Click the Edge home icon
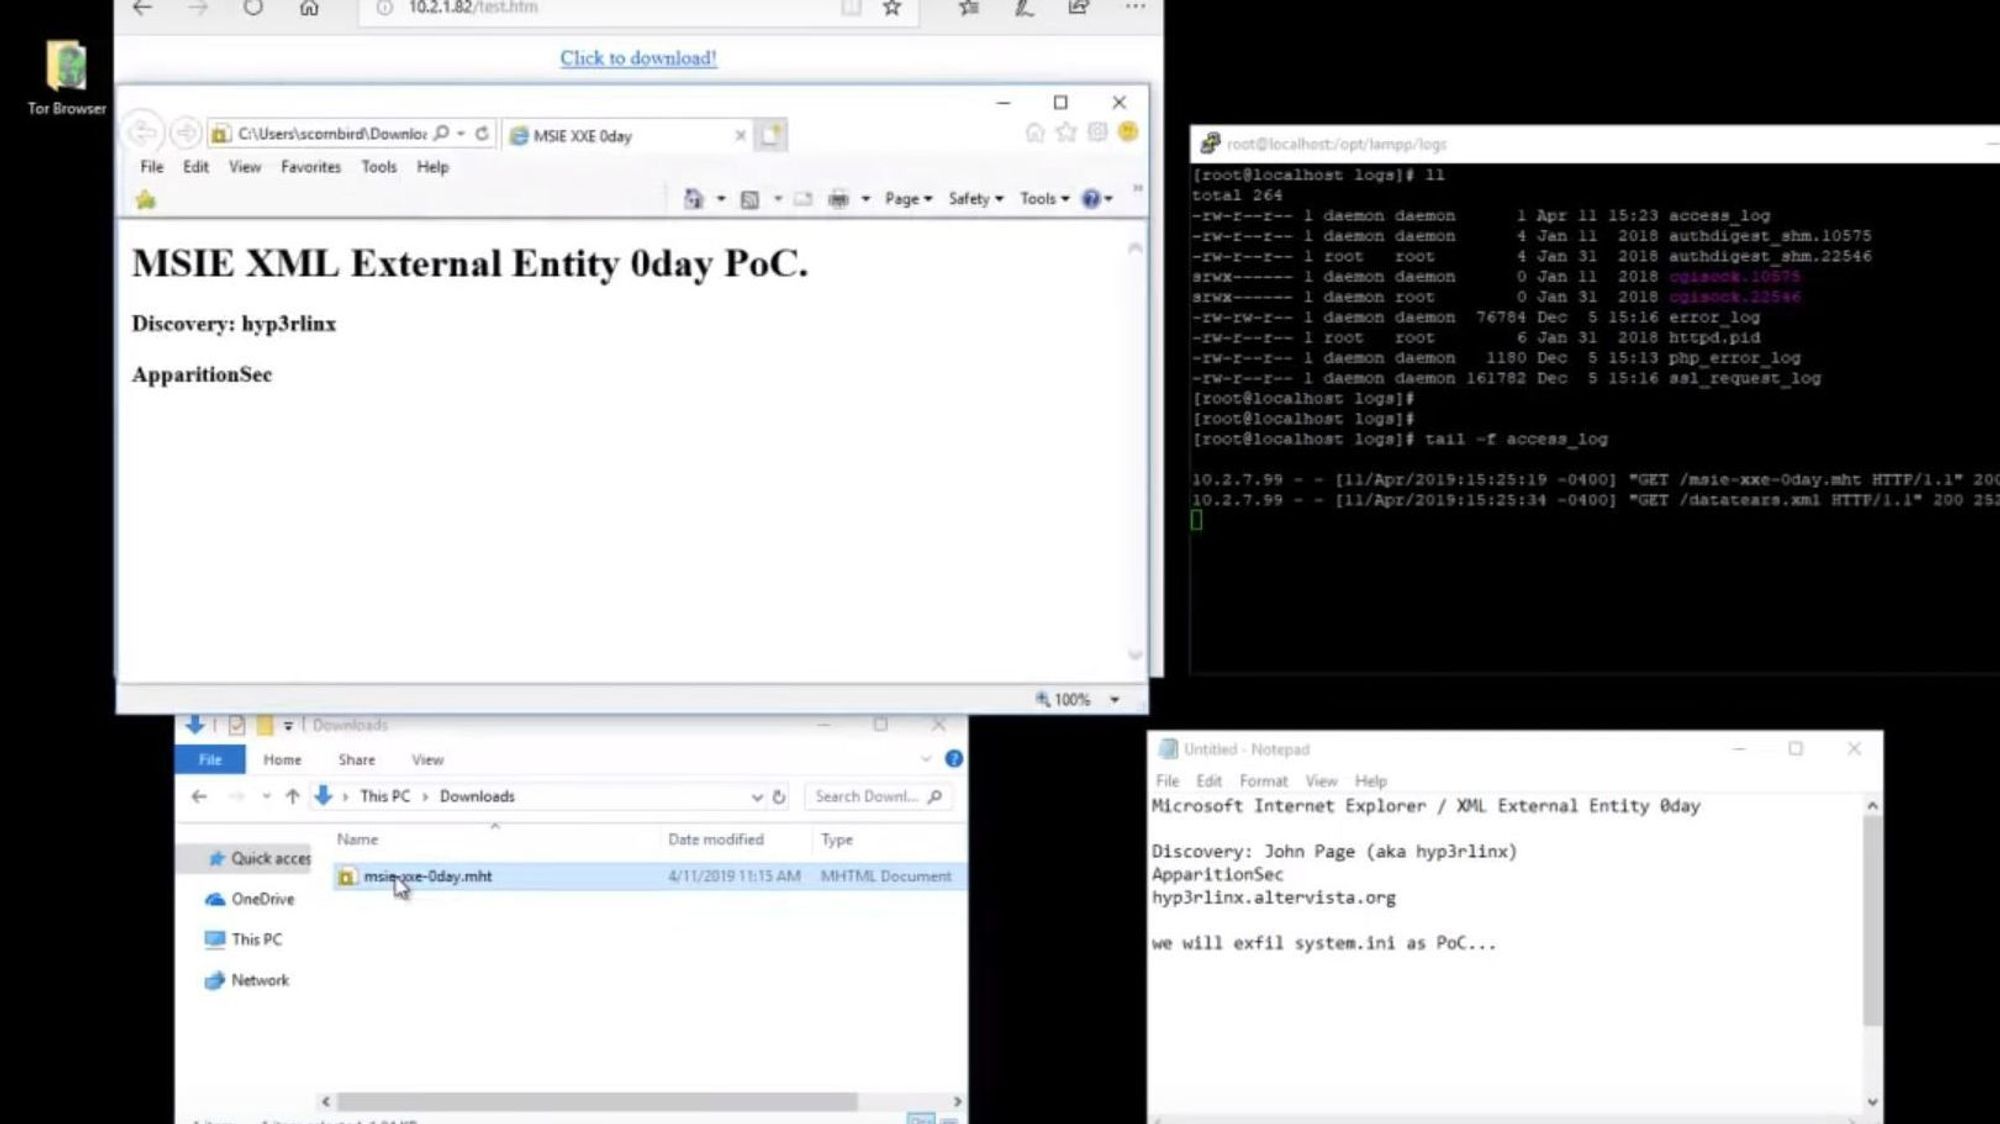Screen dimensions: 2000x1124 click(309, 8)
